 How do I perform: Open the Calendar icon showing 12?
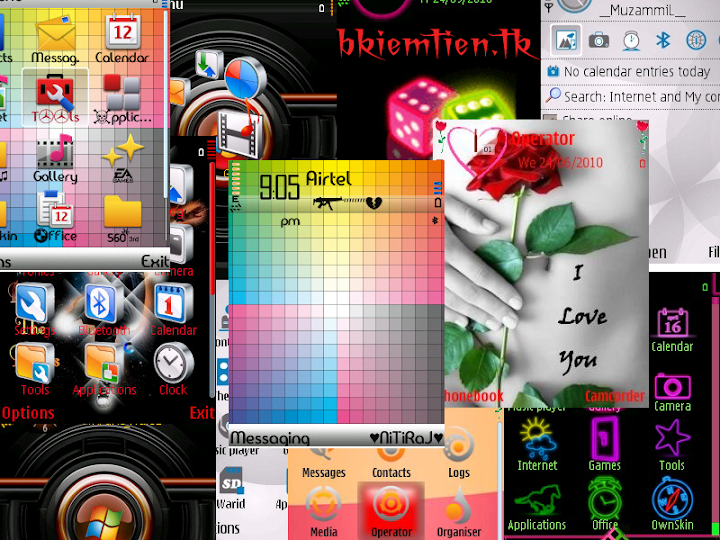coord(123,31)
